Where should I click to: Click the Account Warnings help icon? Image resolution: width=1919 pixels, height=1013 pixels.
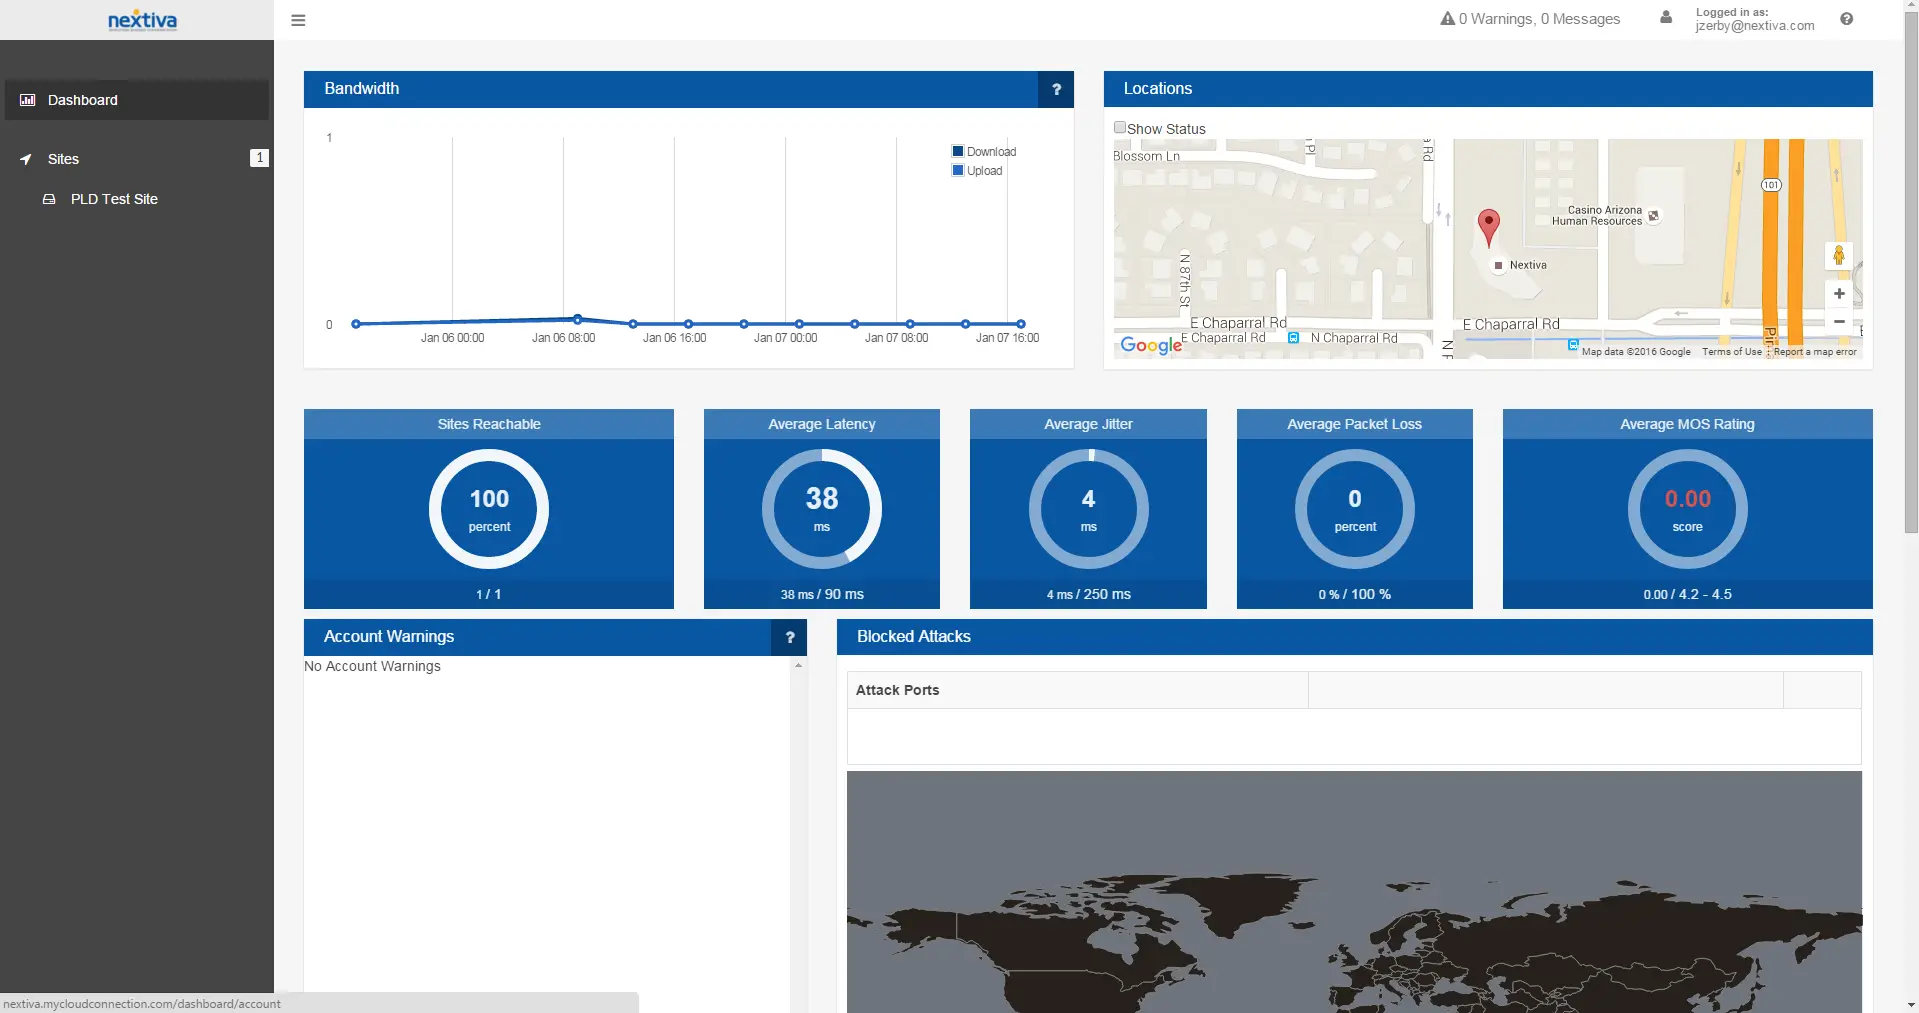click(x=789, y=637)
